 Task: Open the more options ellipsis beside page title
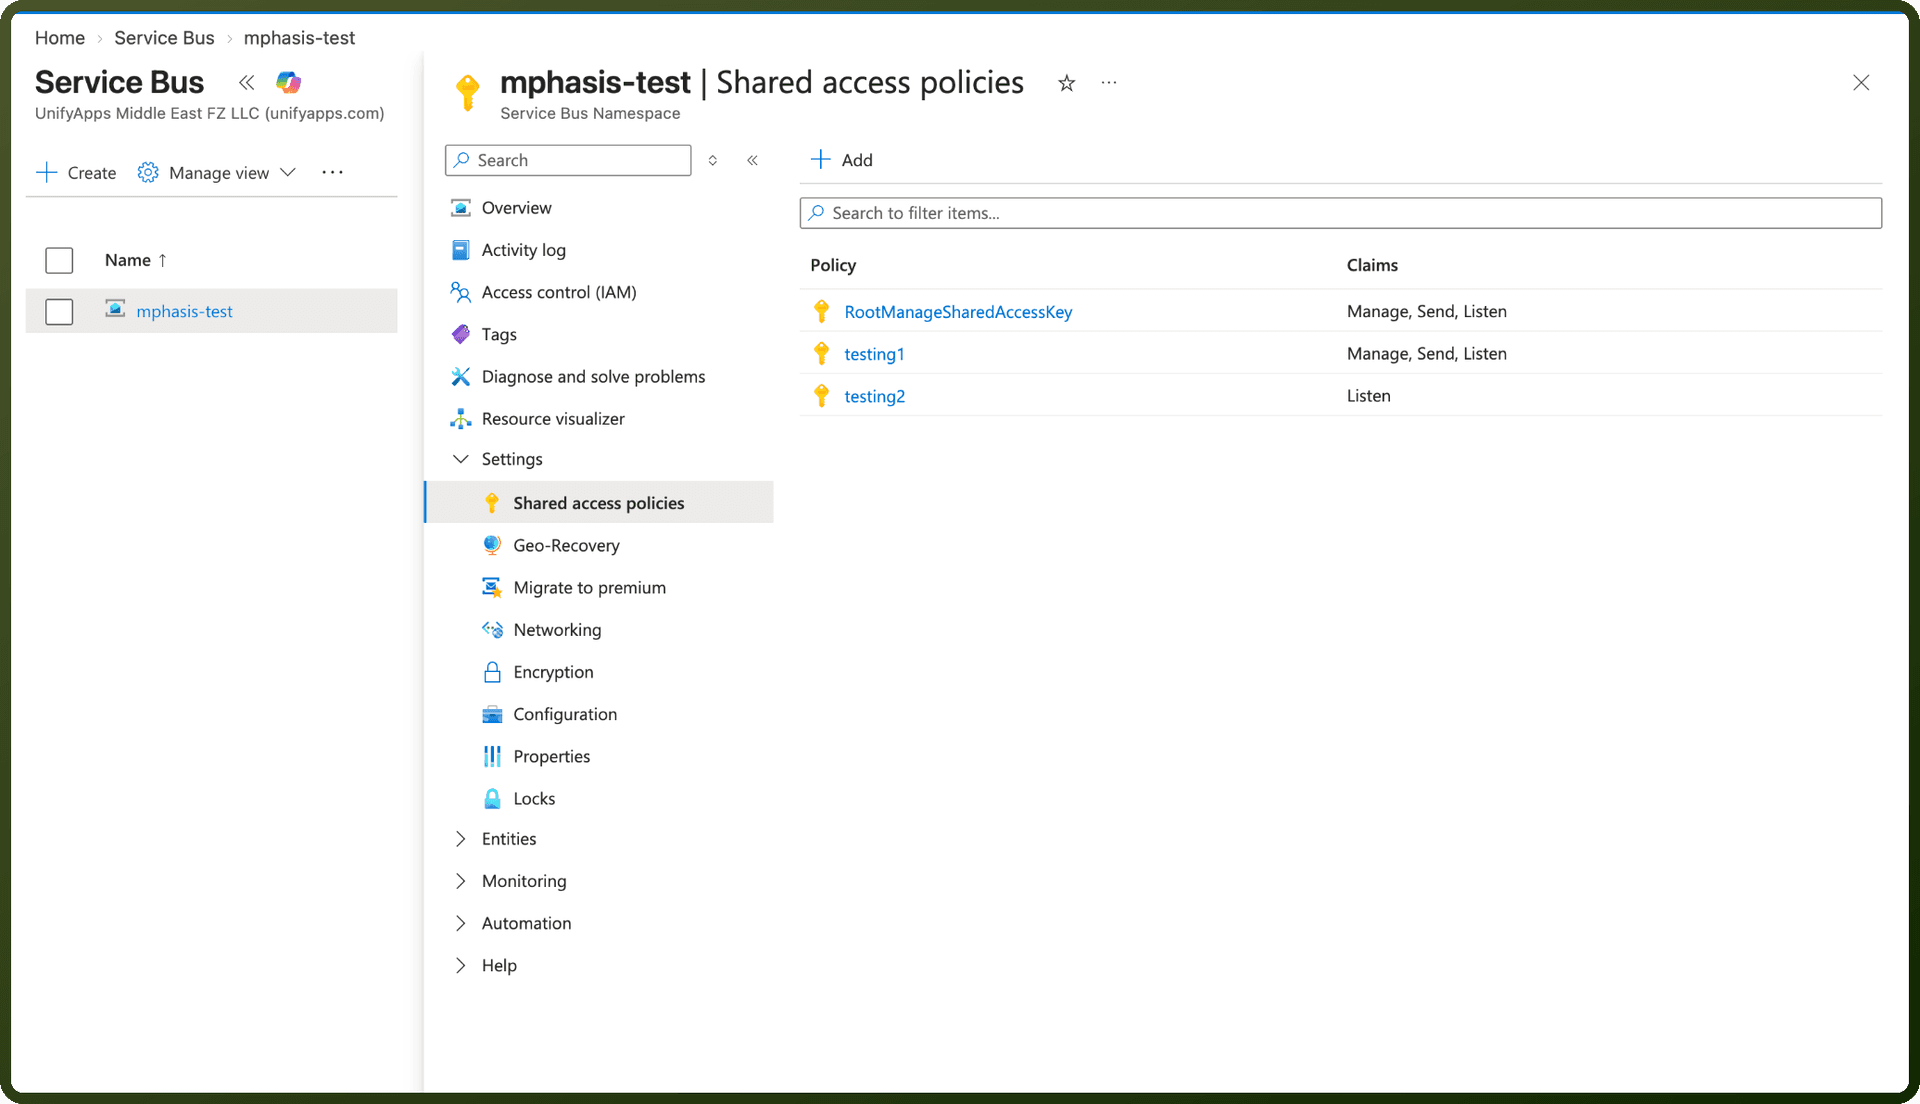coord(1109,83)
